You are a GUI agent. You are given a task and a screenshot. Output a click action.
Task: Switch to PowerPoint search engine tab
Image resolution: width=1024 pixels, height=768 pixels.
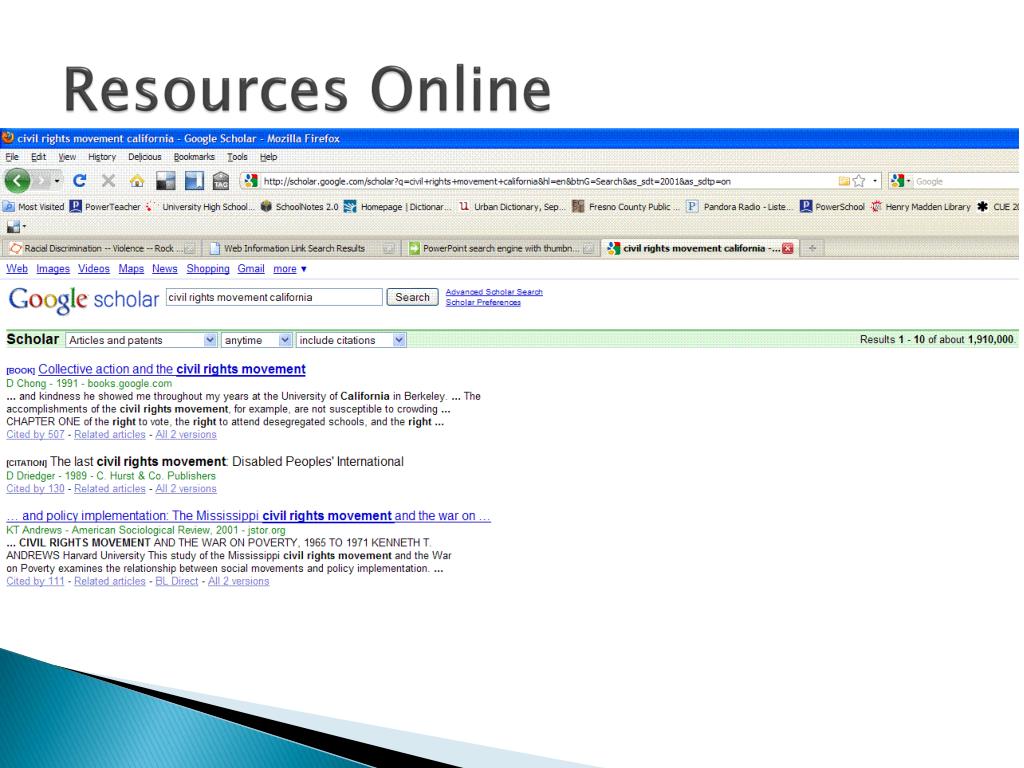(500, 248)
